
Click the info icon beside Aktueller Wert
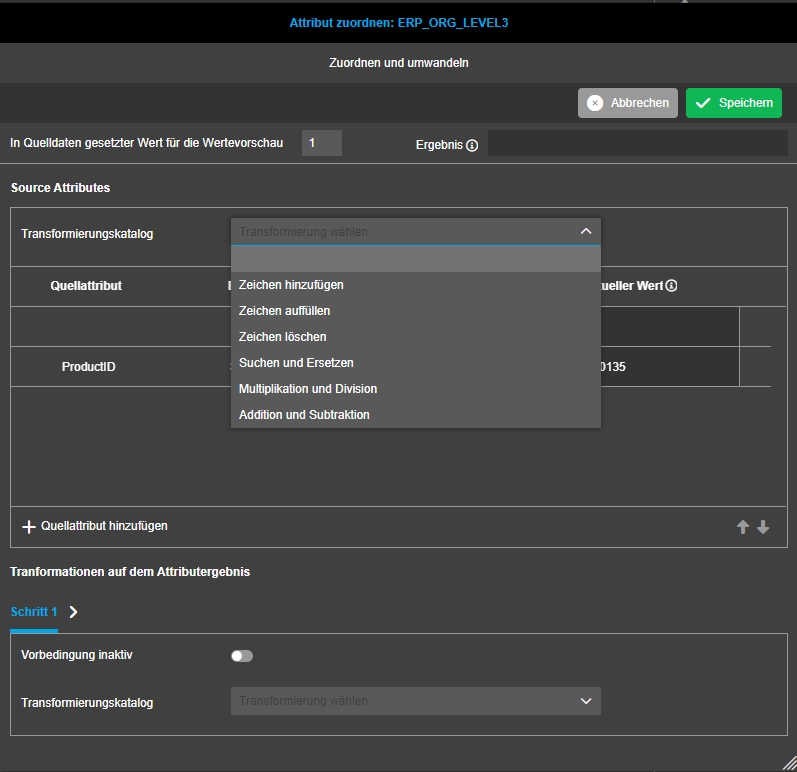point(671,286)
